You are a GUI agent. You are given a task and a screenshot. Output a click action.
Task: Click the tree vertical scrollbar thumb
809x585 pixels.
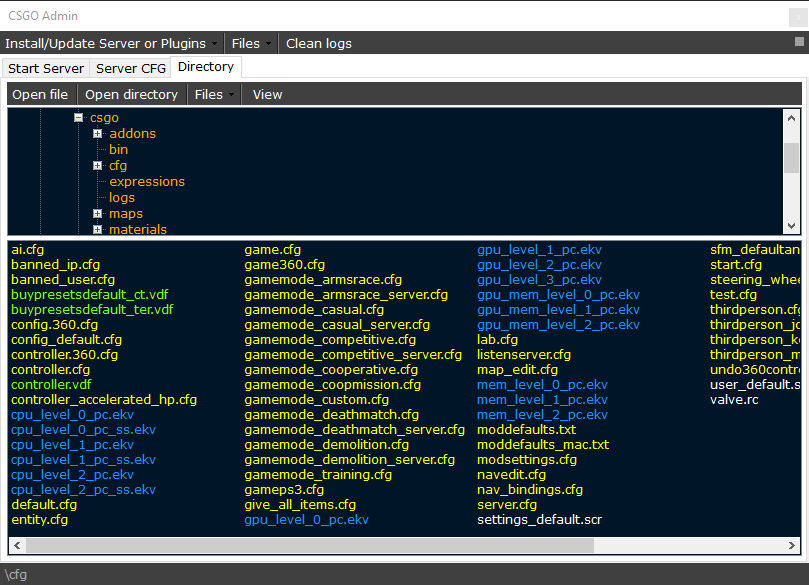791,158
